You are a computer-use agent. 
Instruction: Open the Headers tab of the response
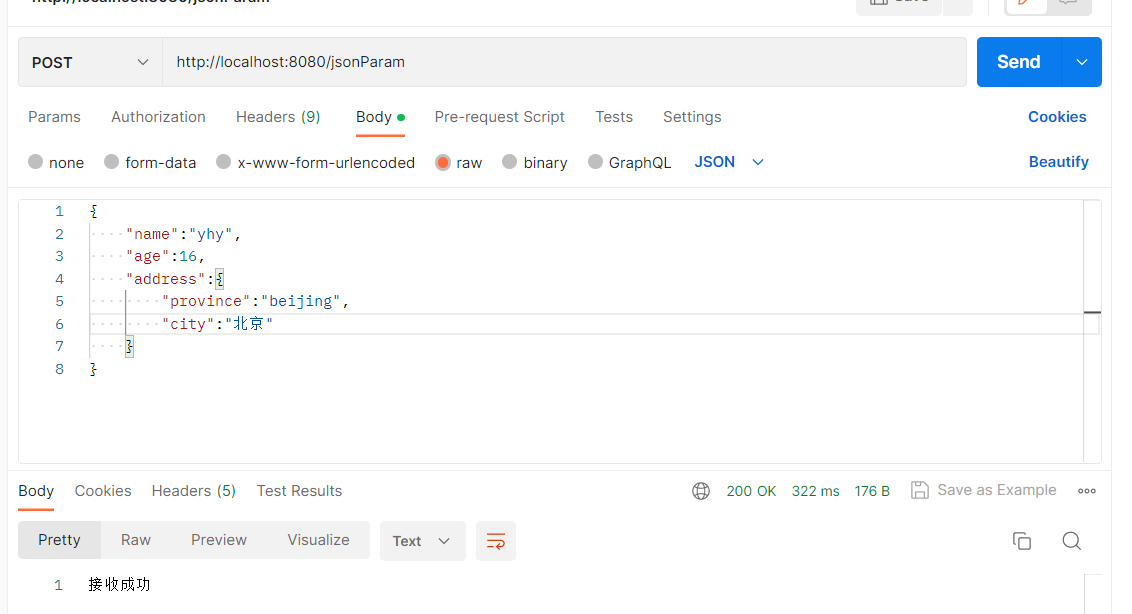193,490
